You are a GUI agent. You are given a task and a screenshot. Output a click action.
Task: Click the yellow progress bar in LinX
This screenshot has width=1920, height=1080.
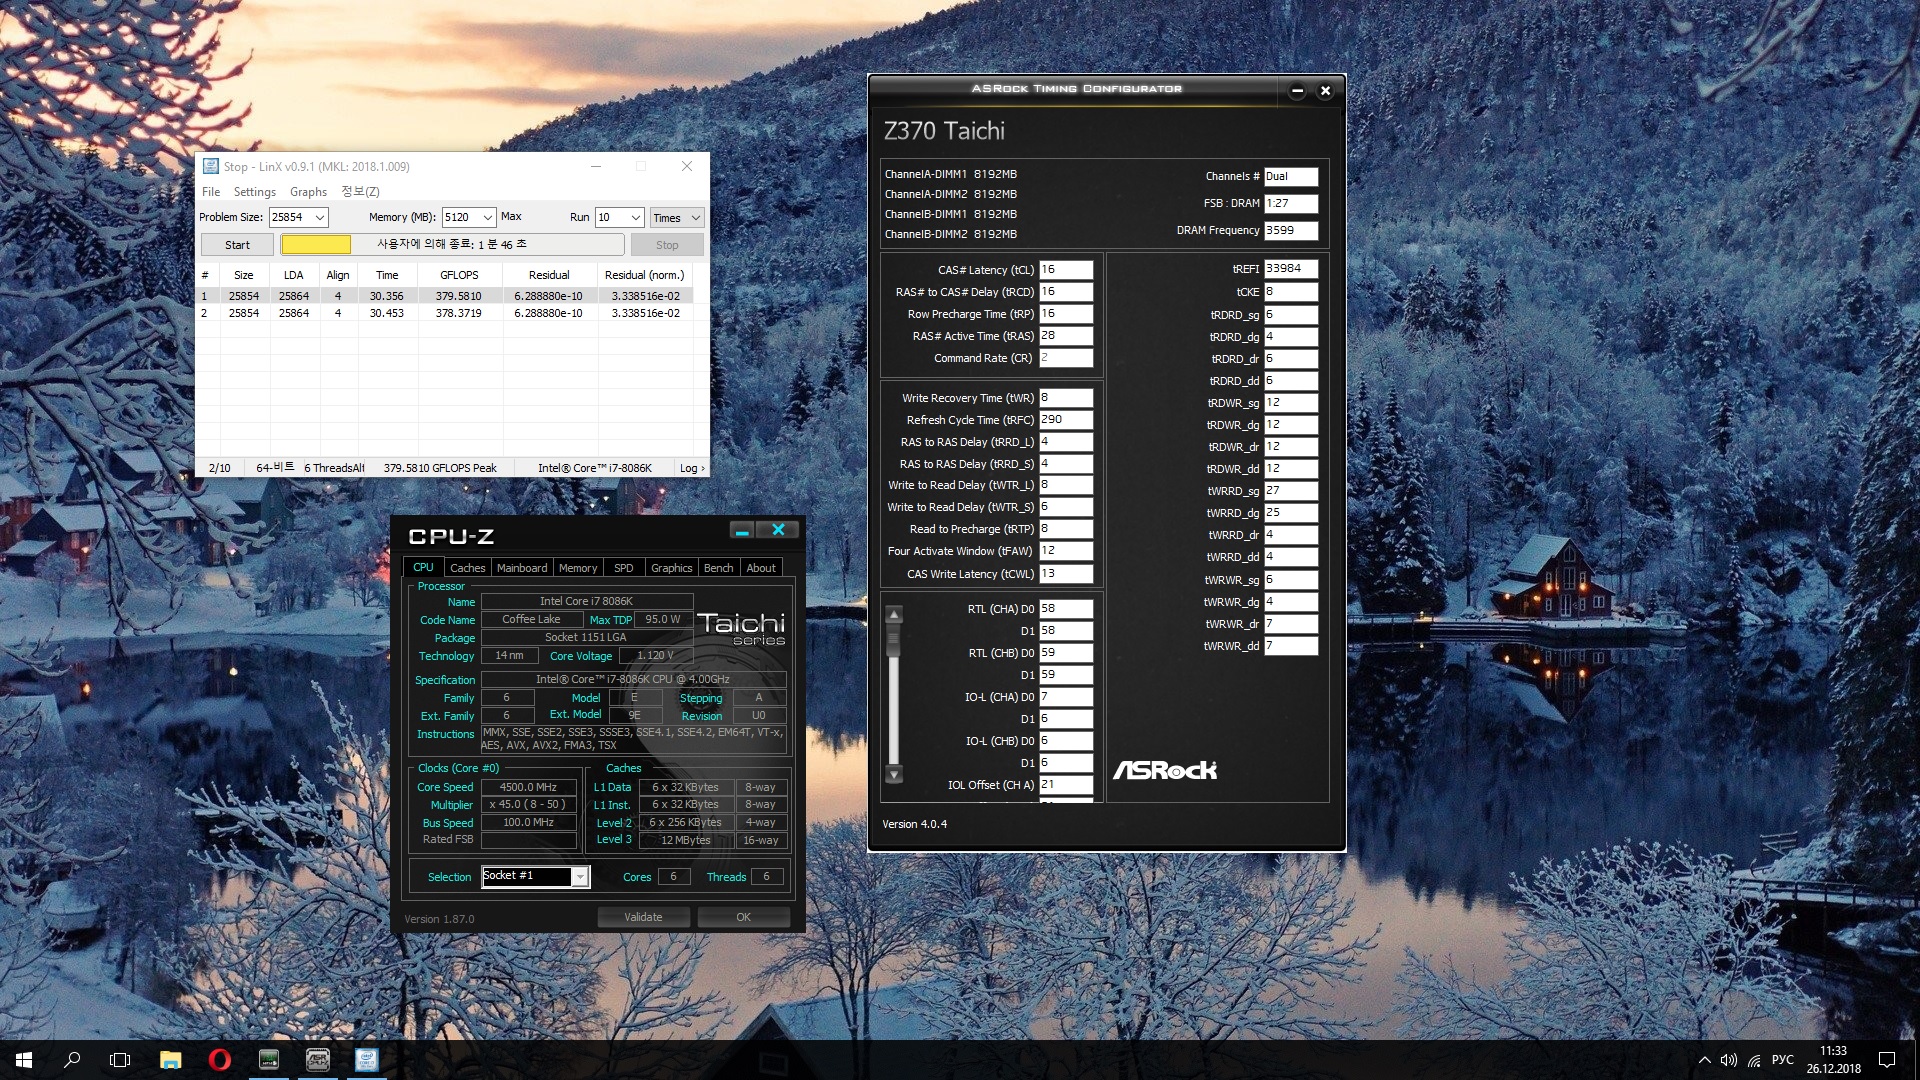pyautogui.click(x=316, y=244)
